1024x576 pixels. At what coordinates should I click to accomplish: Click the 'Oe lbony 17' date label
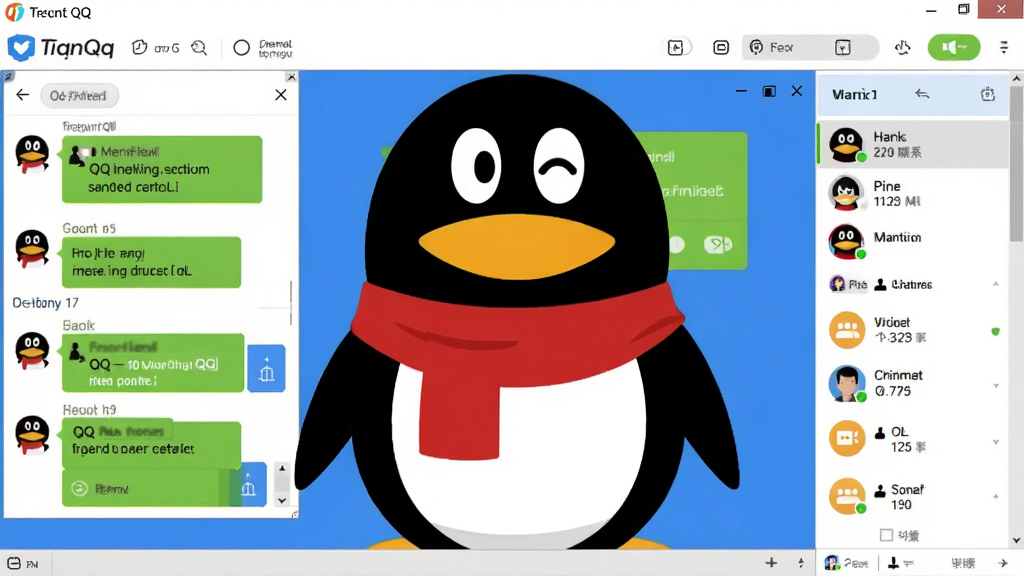[x=46, y=303]
